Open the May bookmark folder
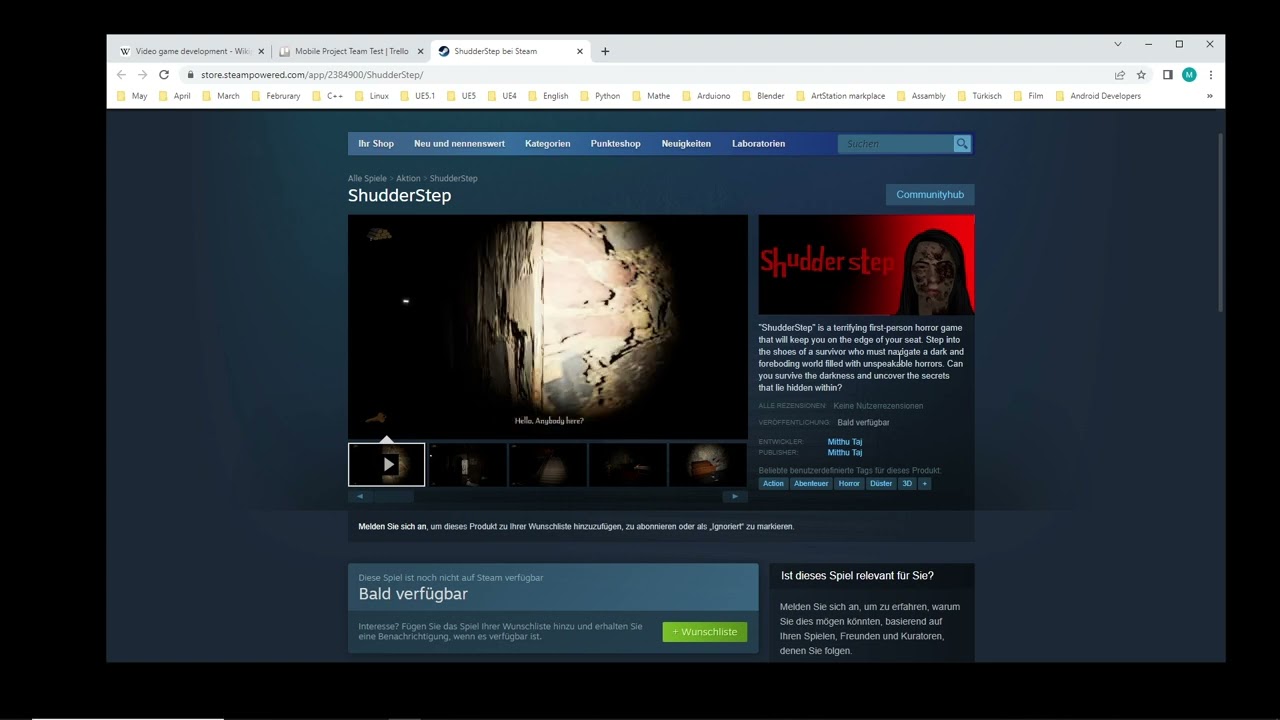Image resolution: width=1280 pixels, height=720 pixels. coord(132,96)
